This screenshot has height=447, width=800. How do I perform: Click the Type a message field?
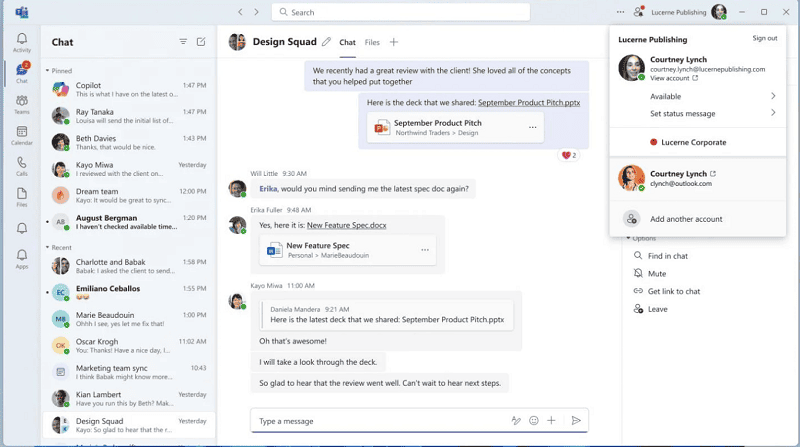click(x=383, y=421)
